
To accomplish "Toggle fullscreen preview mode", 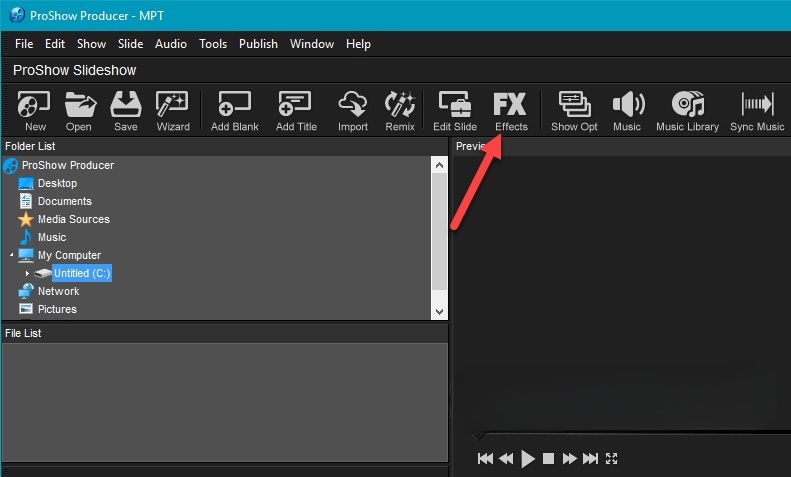I will coord(613,459).
